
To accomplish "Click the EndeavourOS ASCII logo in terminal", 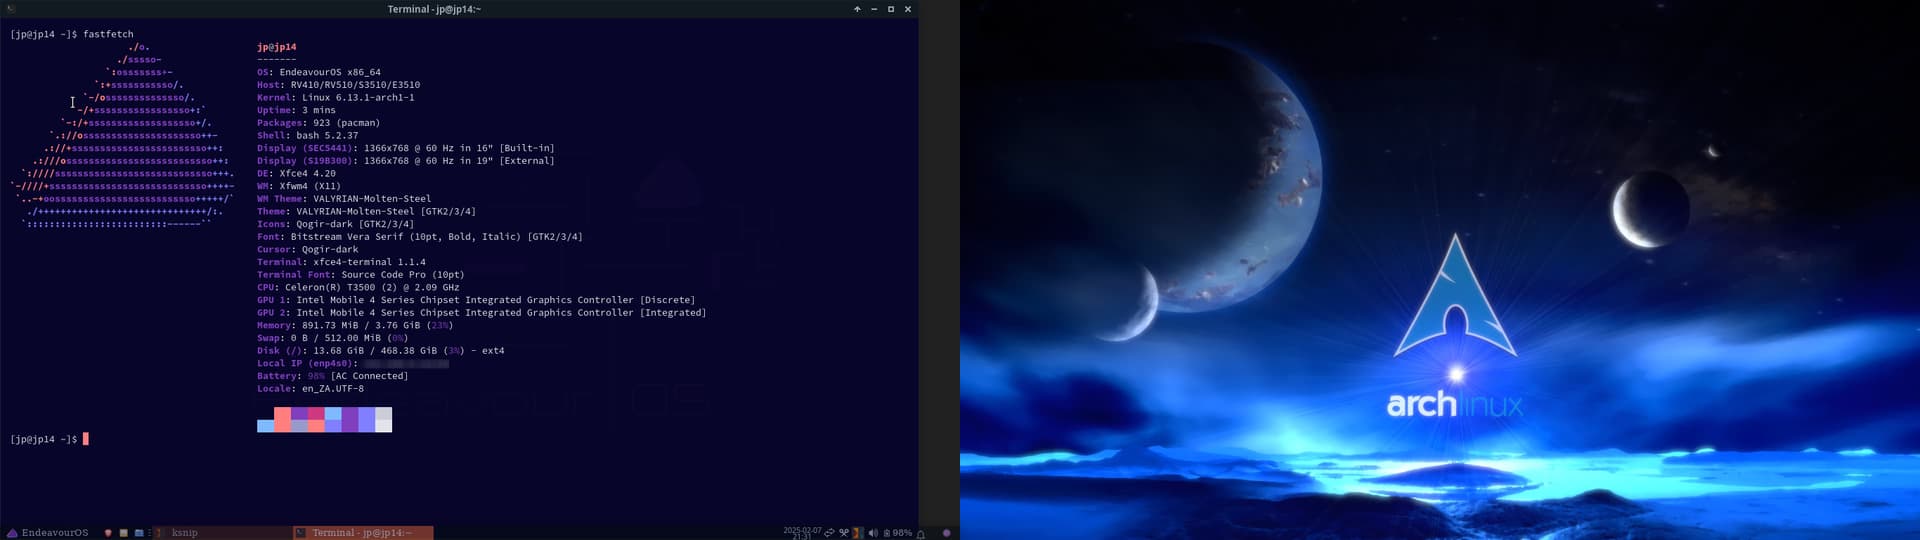I will click(x=122, y=135).
